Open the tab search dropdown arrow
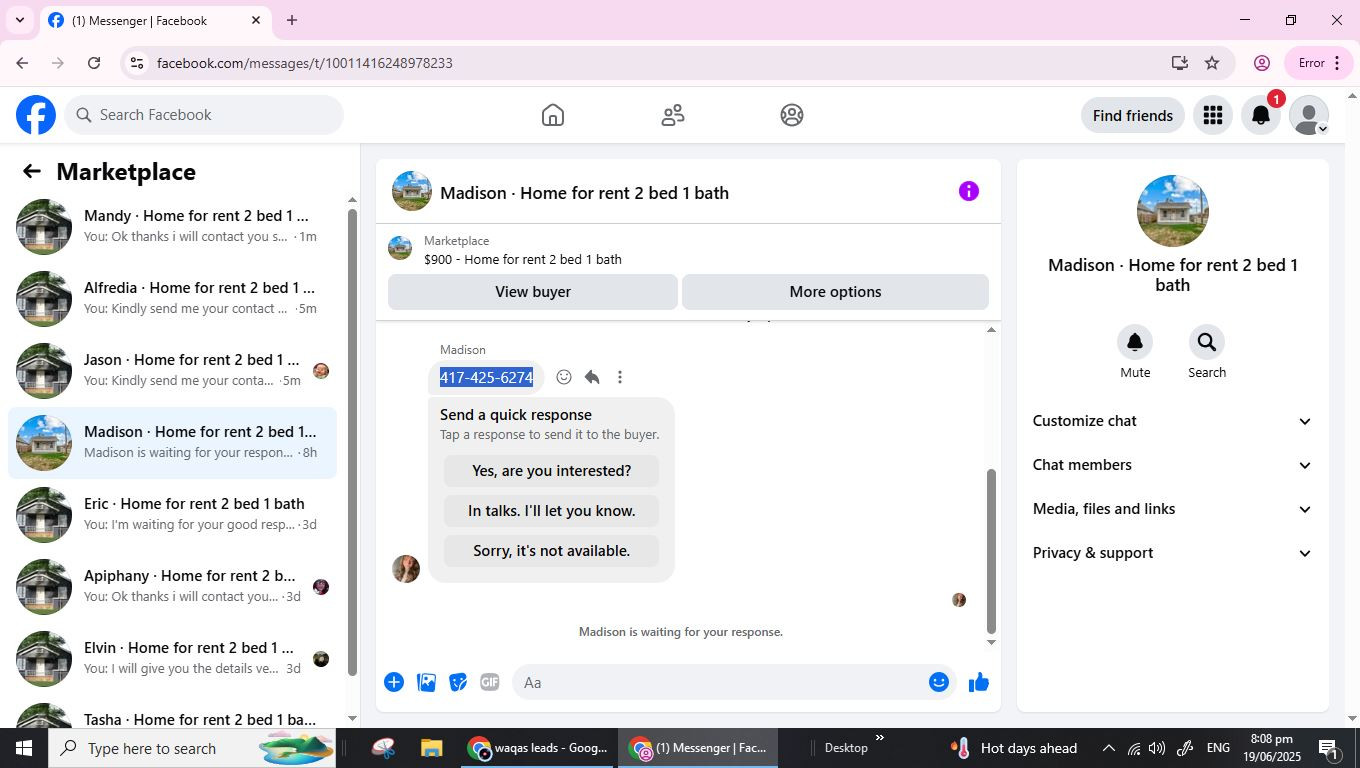This screenshot has width=1360, height=768. click(x=19, y=20)
